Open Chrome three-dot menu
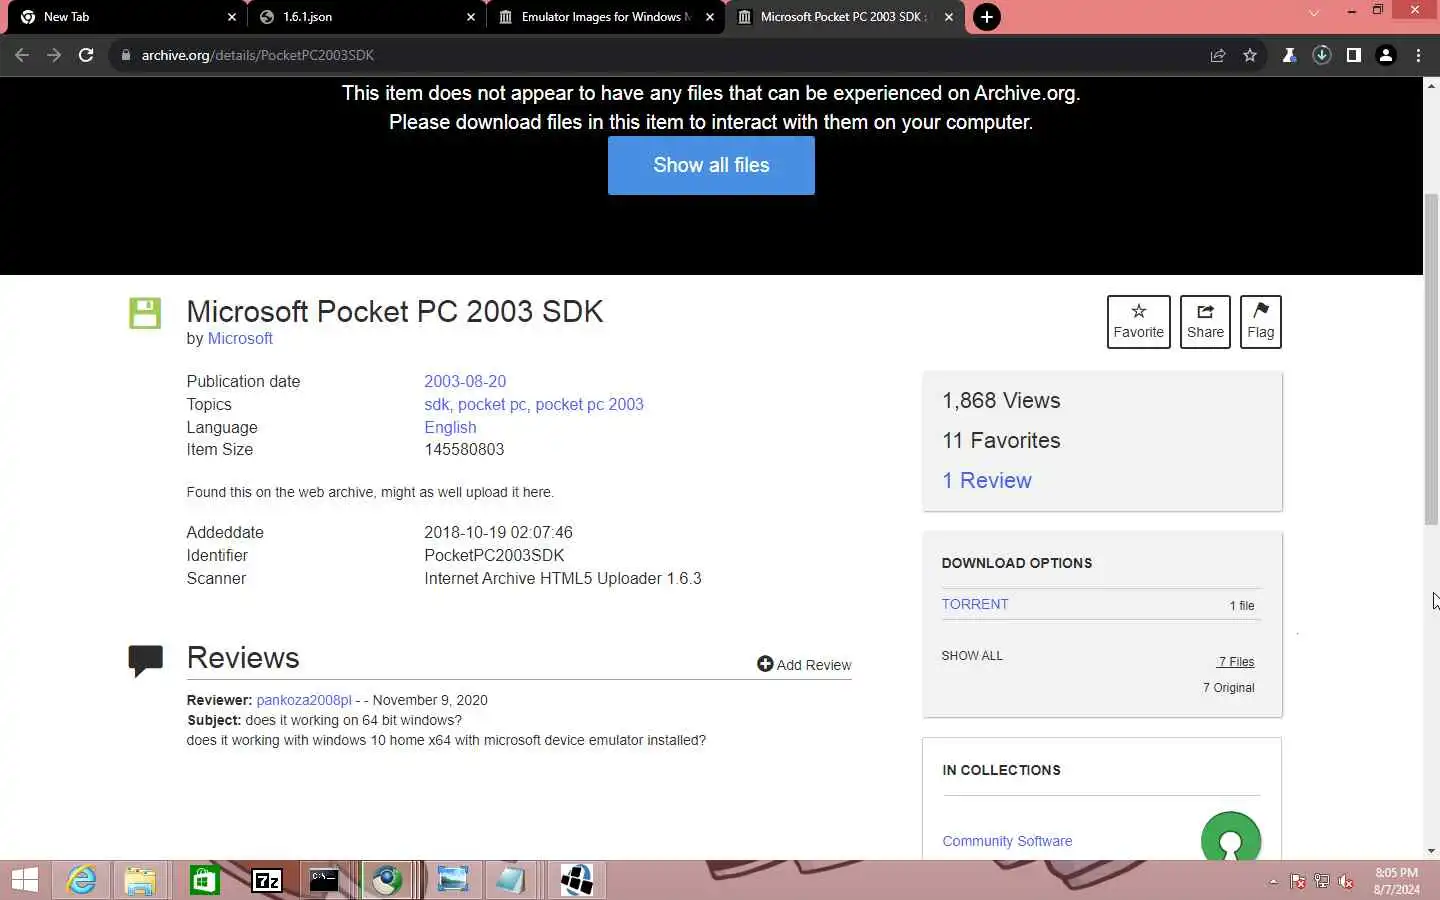The width and height of the screenshot is (1440, 900). [1418, 55]
